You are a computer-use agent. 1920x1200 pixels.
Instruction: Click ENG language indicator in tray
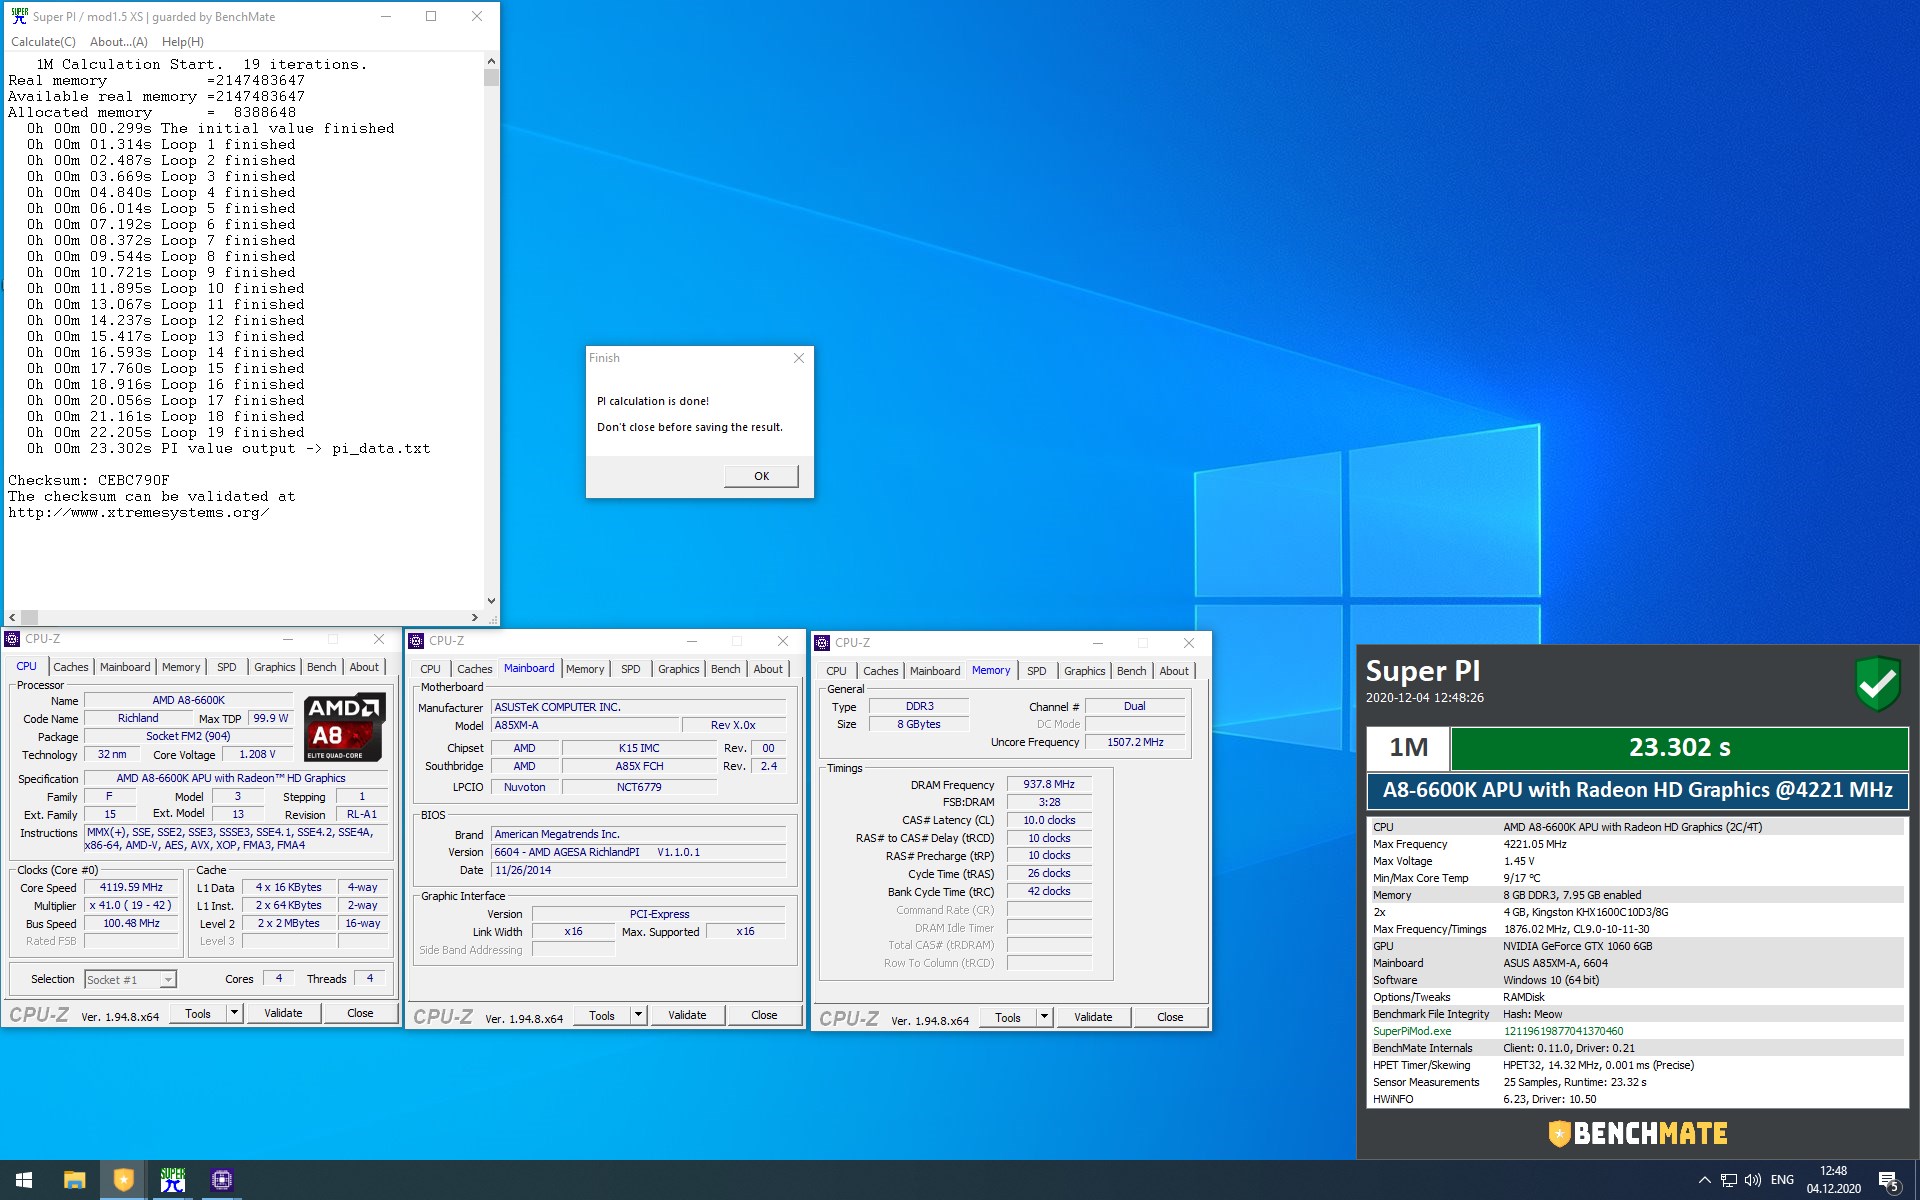(x=1782, y=1180)
